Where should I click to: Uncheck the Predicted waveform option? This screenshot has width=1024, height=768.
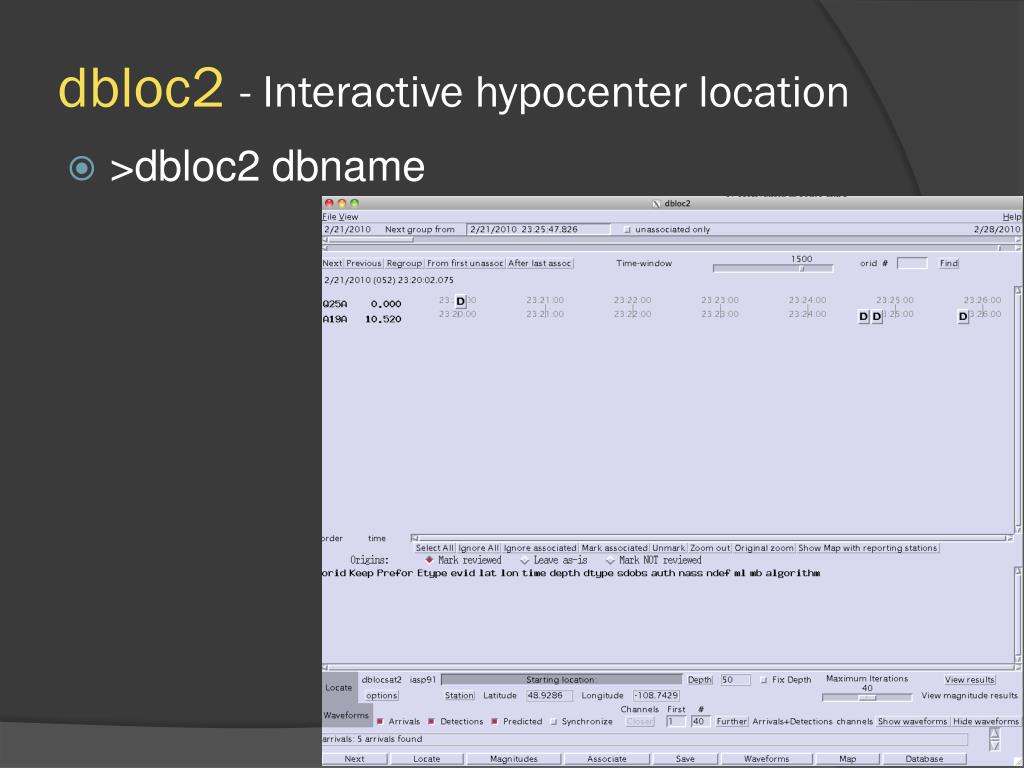494,722
